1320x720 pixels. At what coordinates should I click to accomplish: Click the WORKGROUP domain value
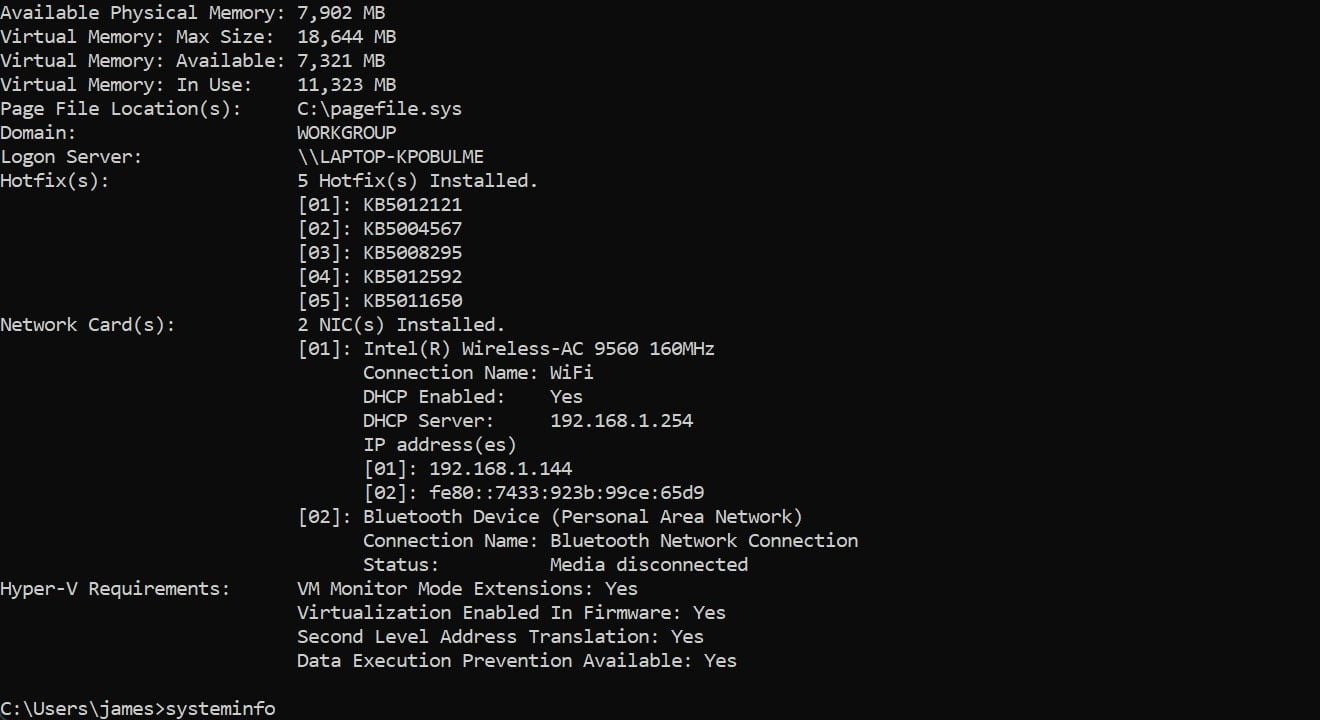(346, 133)
